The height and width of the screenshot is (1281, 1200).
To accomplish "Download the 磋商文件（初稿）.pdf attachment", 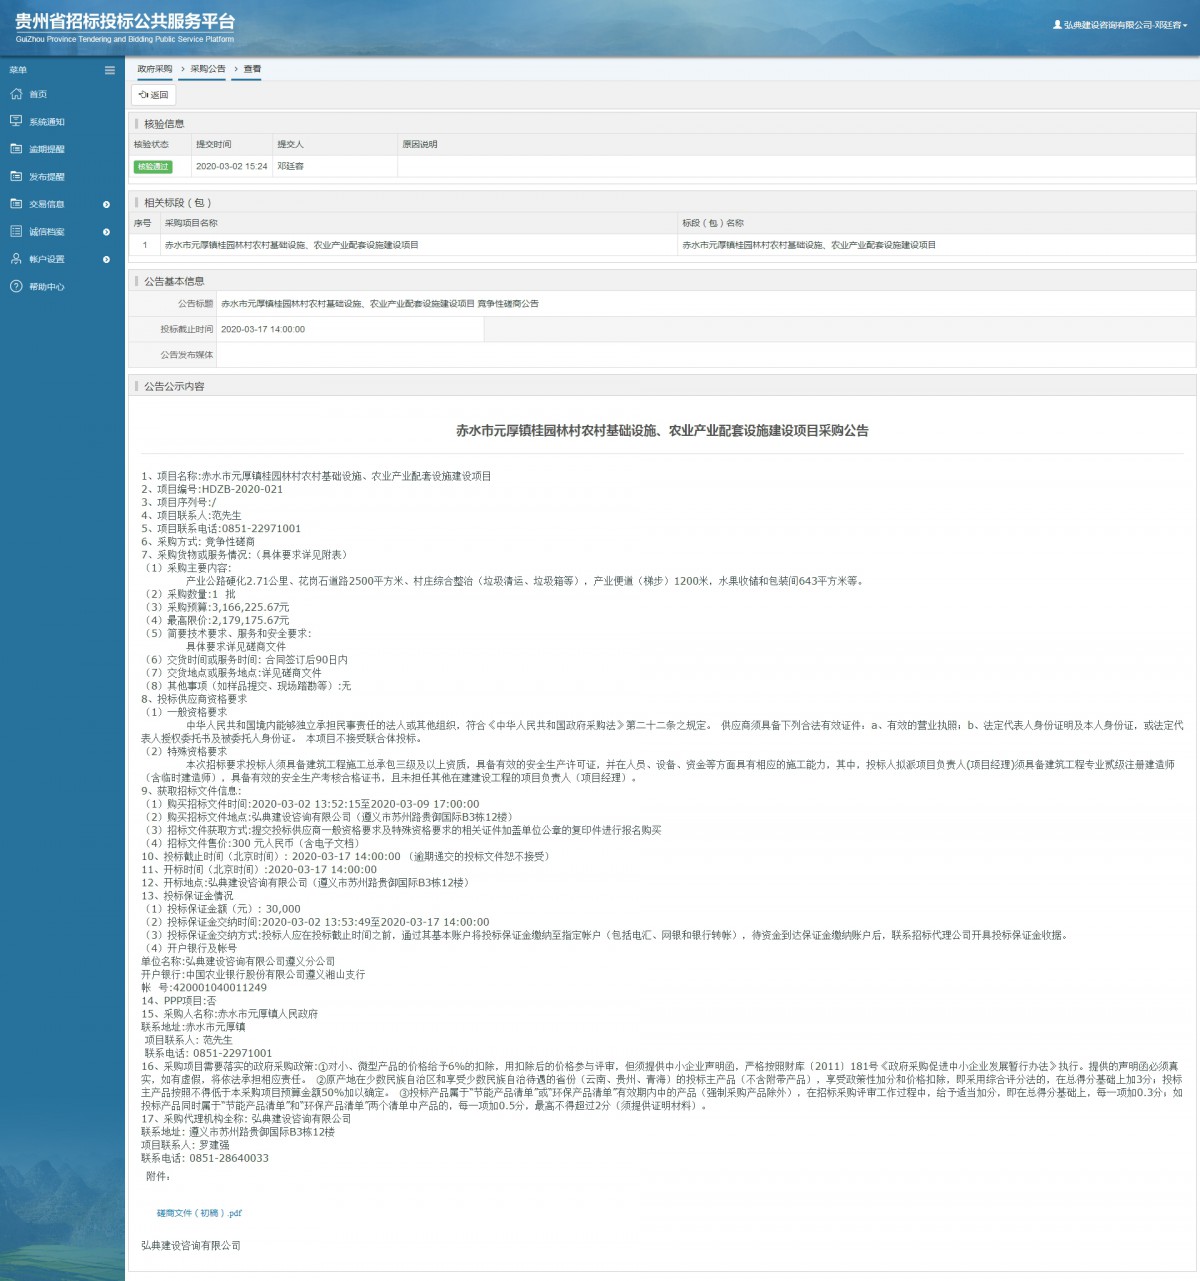I will [x=199, y=1213].
